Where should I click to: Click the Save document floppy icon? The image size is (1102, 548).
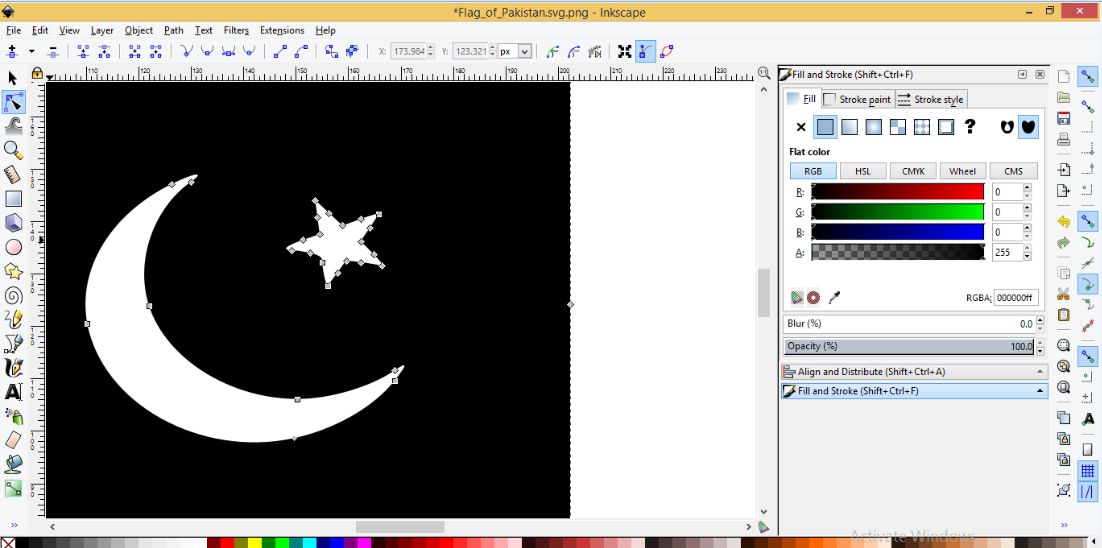coord(1063,118)
